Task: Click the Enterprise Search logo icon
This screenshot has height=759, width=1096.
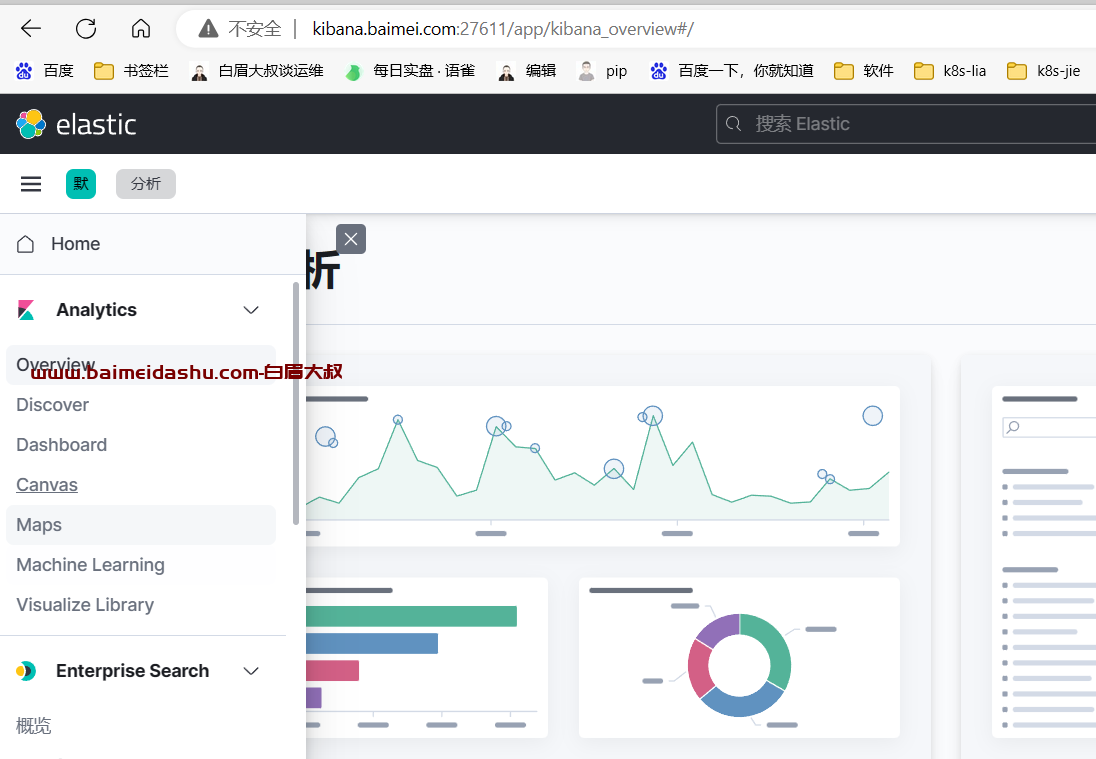Action: pos(26,671)
